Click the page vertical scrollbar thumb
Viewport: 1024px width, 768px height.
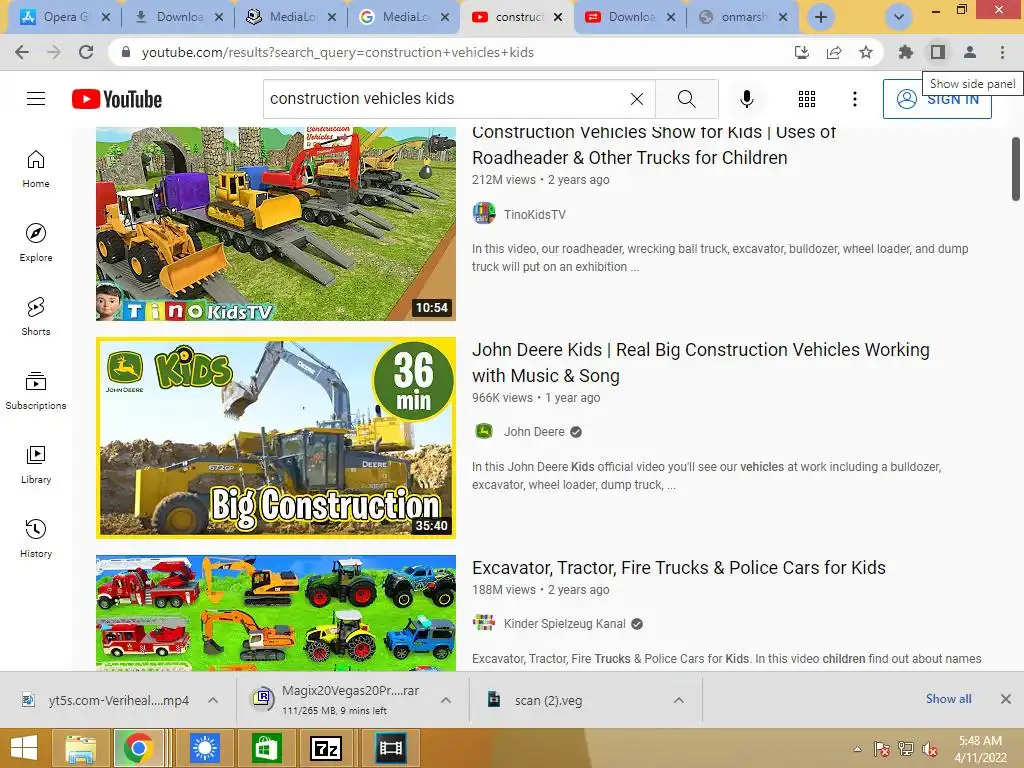click(x=1016, y=168)
